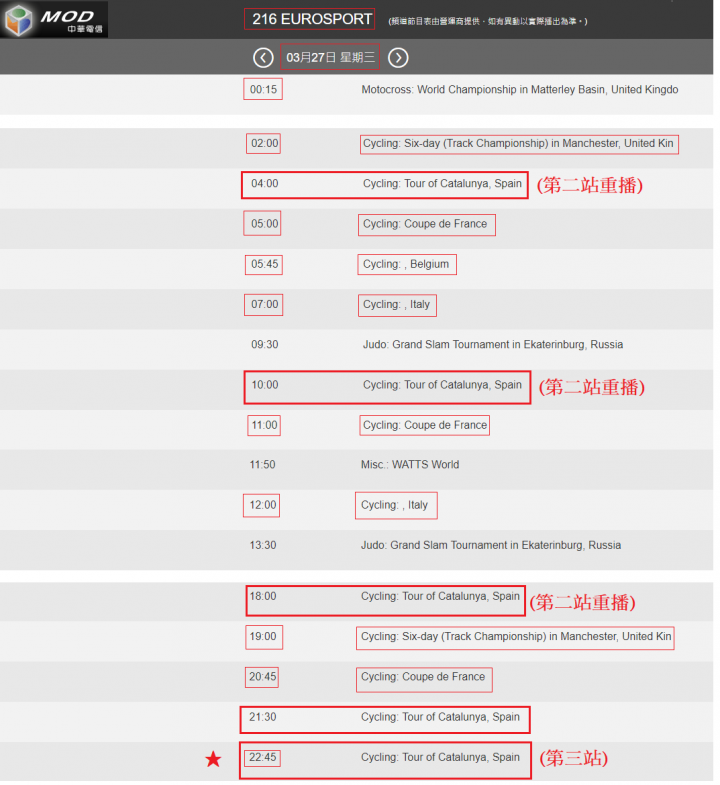Click the 05:45 time label

[264, 264]
